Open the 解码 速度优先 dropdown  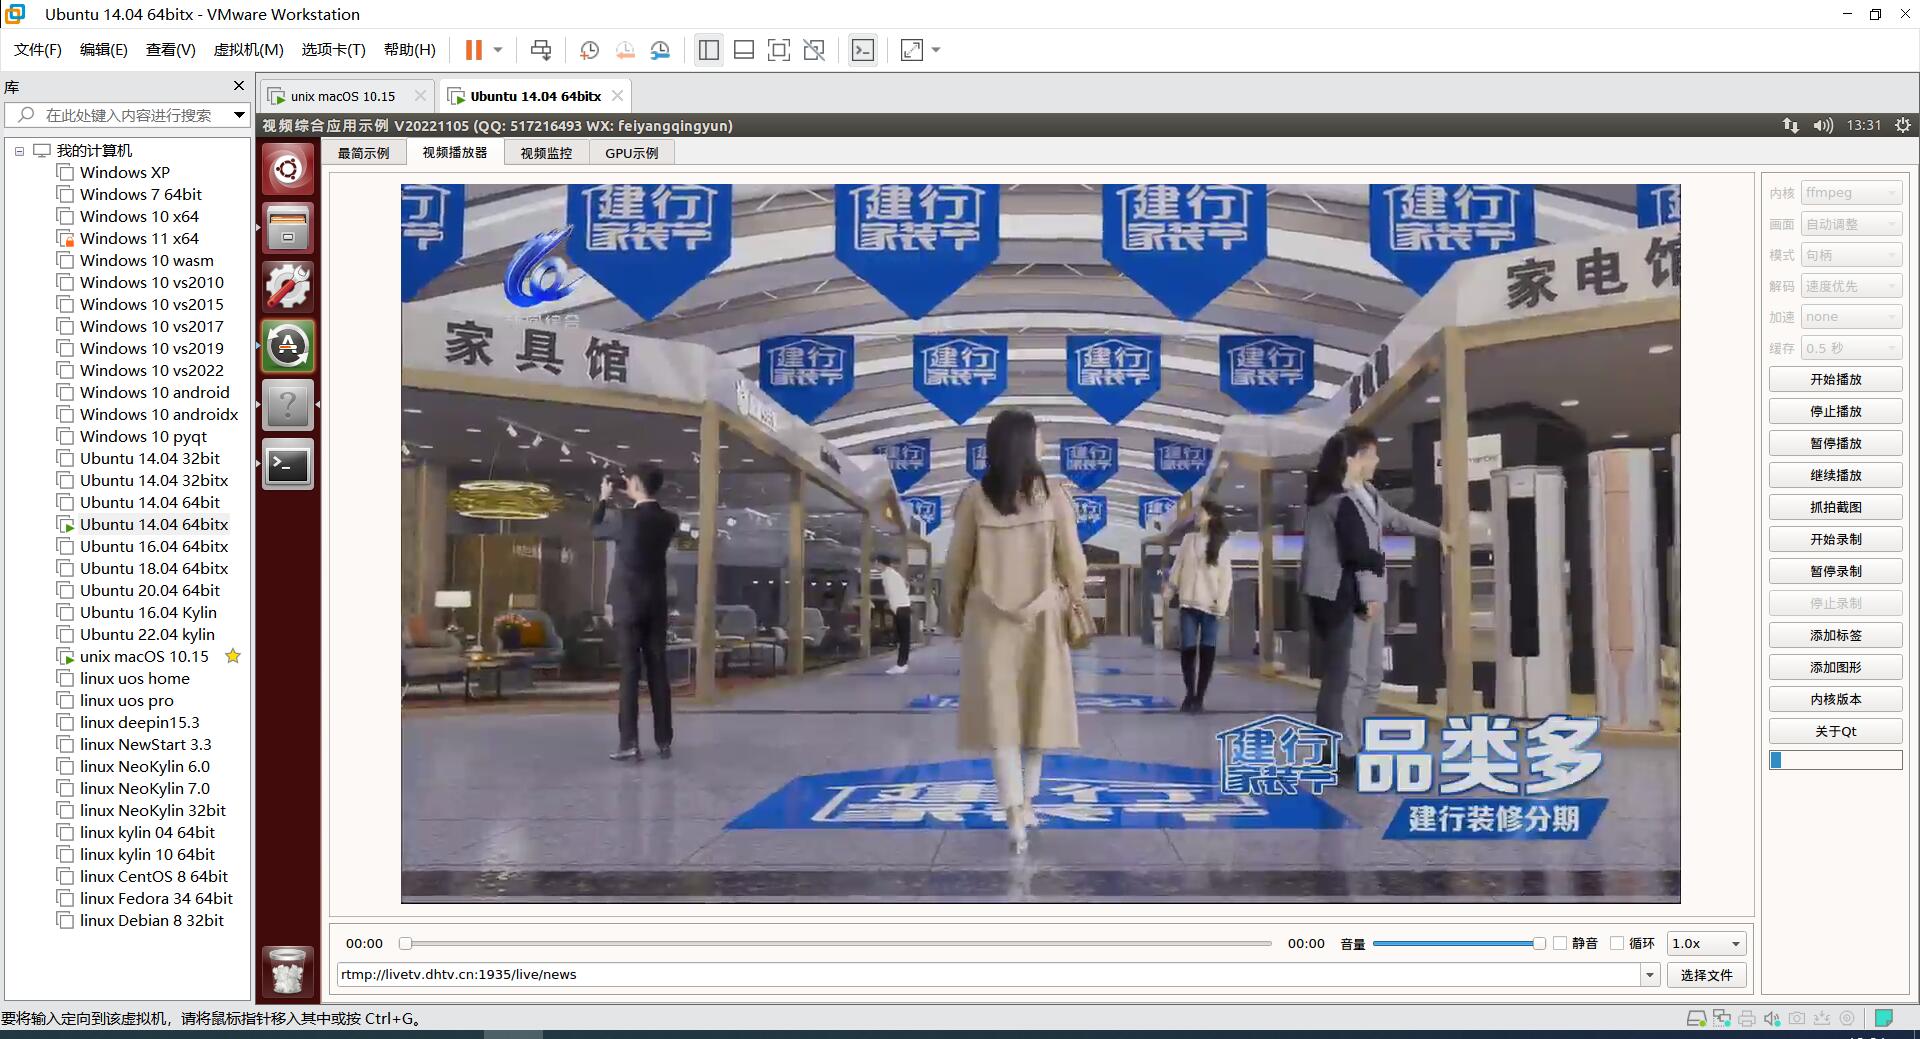point(1851,286)
